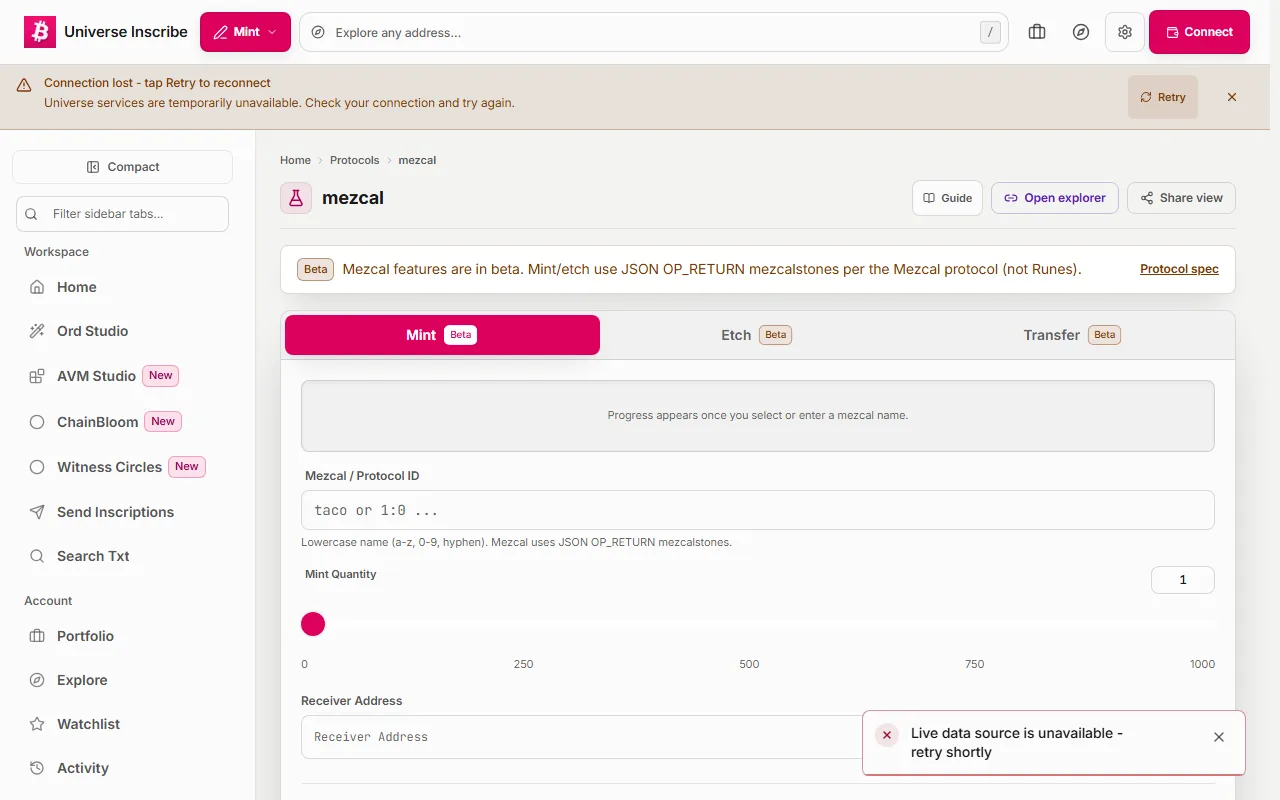
Task: Click the 'Workspace' sidebar section label
Action: point(57,252)
